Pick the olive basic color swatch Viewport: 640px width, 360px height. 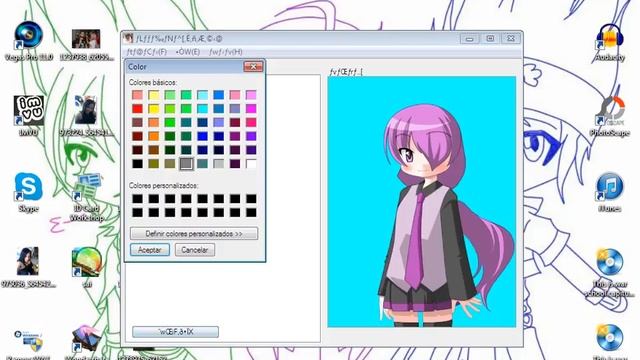coord(154,164)
